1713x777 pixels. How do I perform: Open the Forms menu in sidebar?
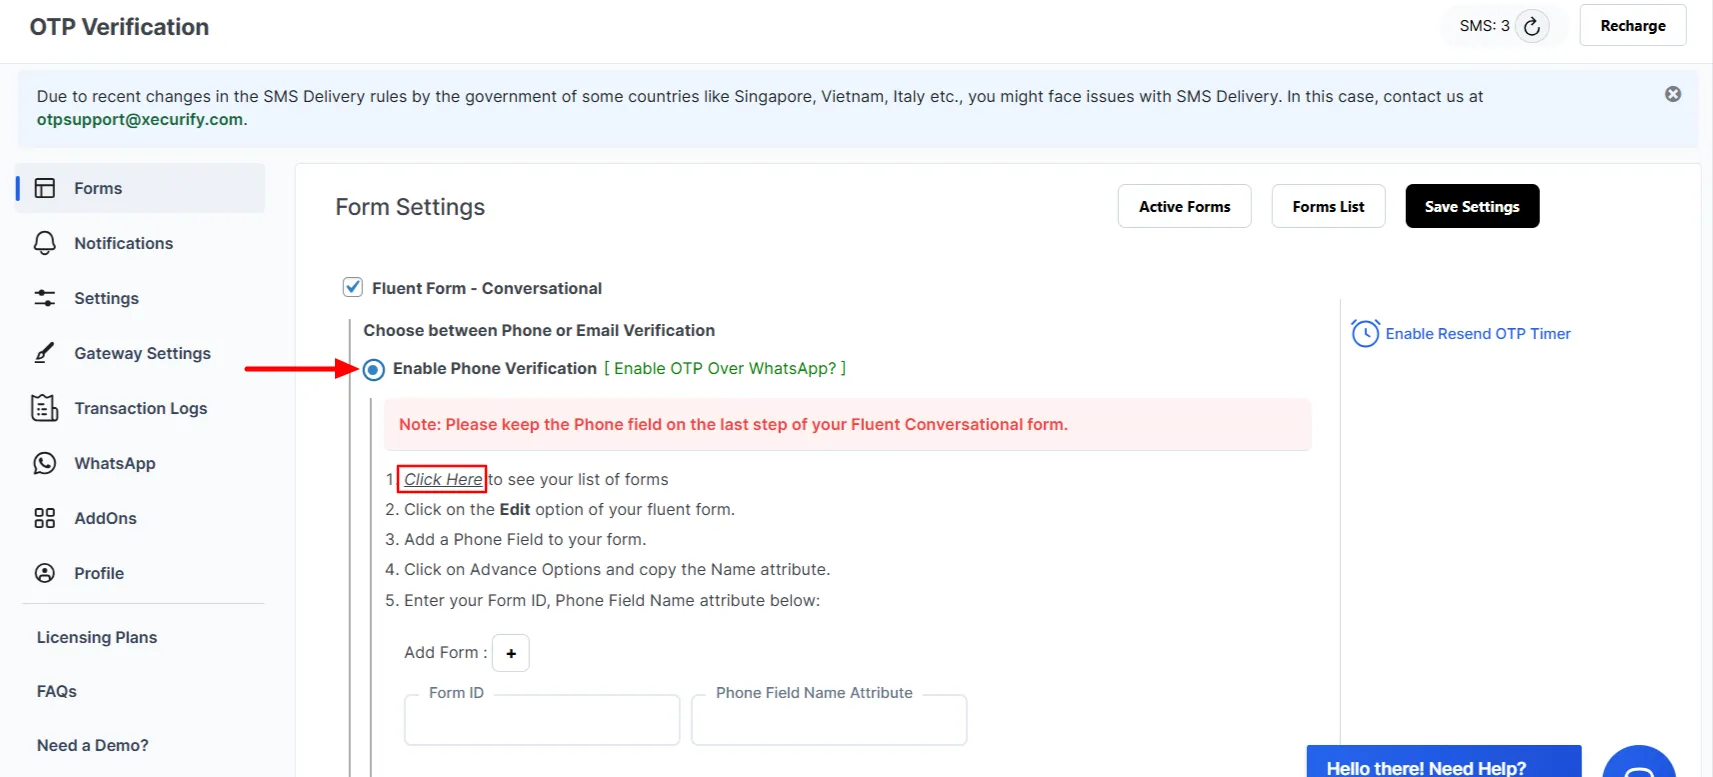pyautogui.click(x=98, y=188)
